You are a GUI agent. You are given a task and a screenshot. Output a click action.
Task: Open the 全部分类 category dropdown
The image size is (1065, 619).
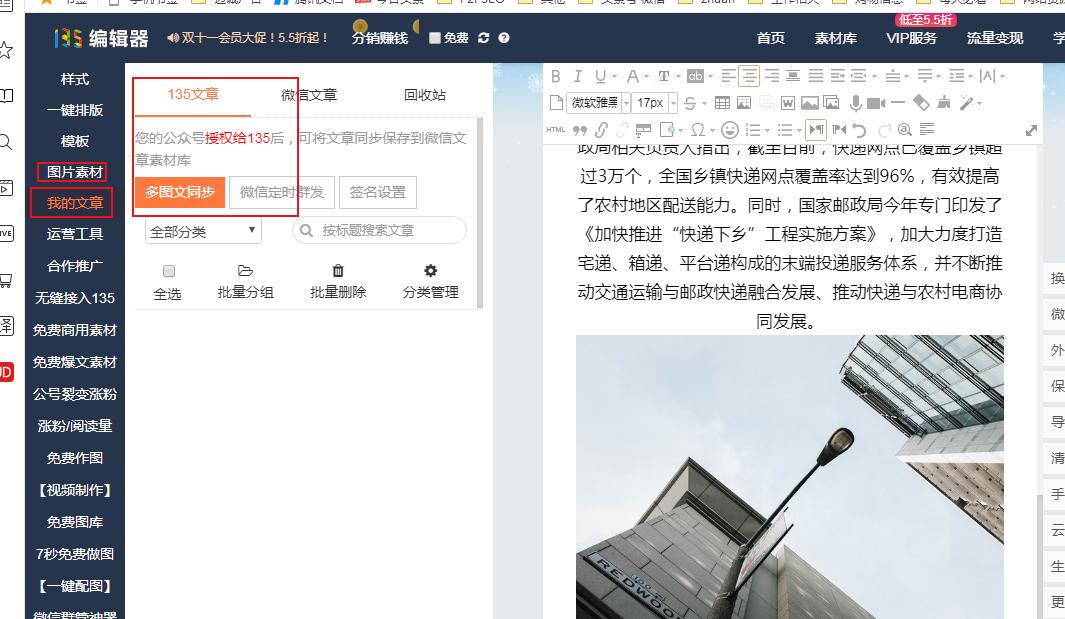202,231
